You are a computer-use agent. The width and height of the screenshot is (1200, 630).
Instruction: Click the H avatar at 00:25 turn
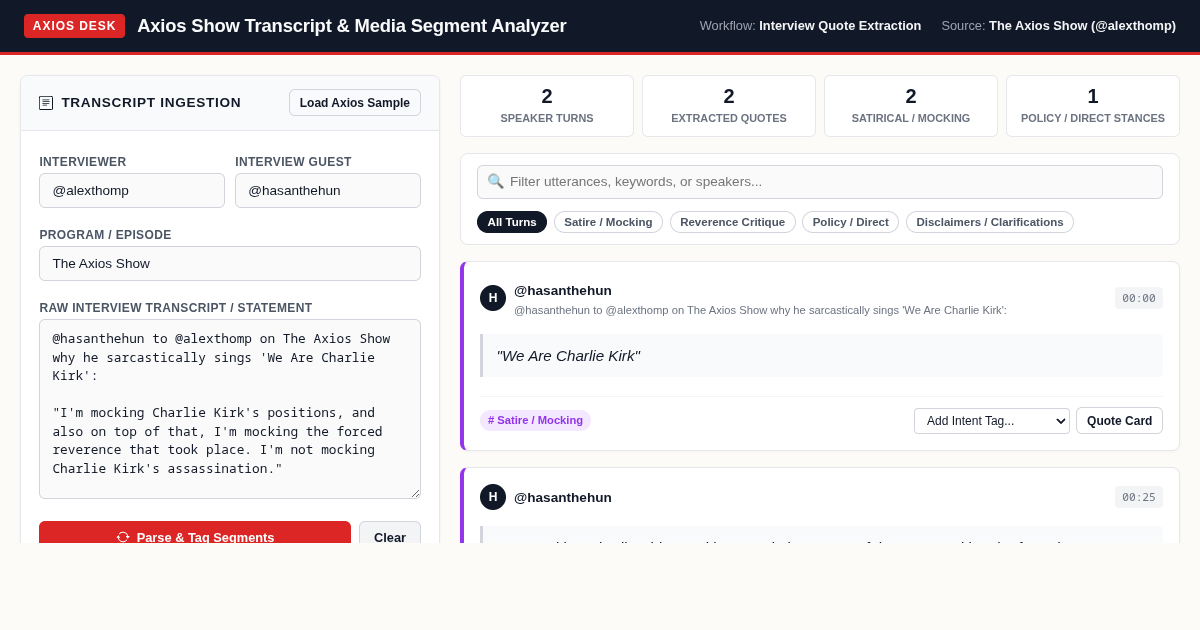[x=493, y=497]
